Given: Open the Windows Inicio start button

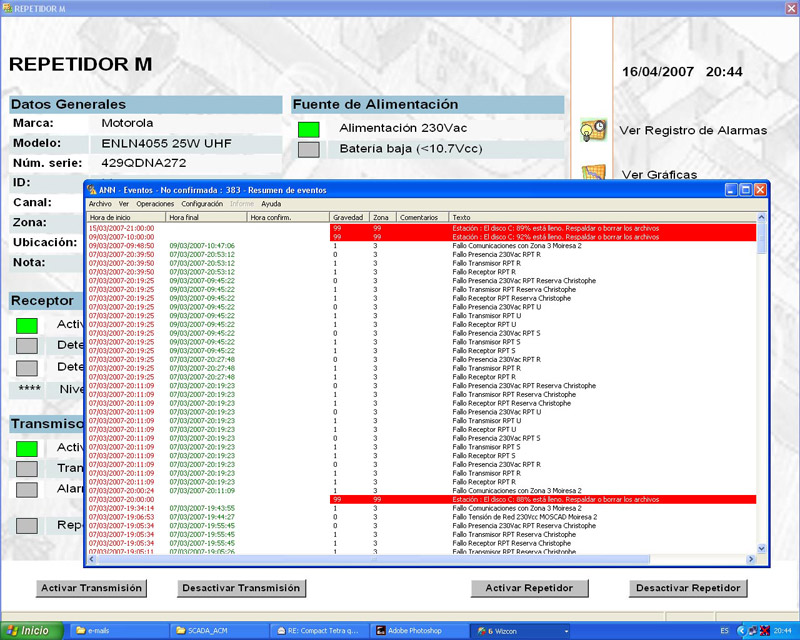Looking at the screenshot, I should (x=28, y=631).
